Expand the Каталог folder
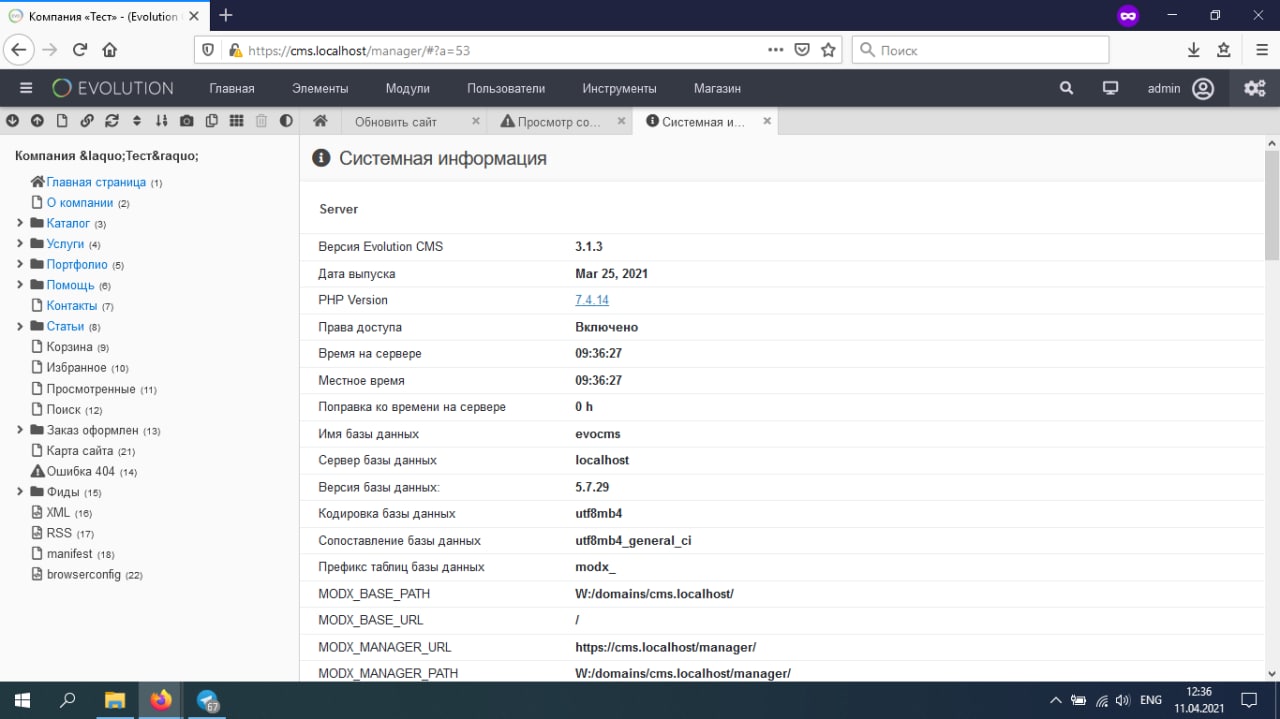Image resolution: width=1280 pixels, height=719 pixels. point(20,223)
